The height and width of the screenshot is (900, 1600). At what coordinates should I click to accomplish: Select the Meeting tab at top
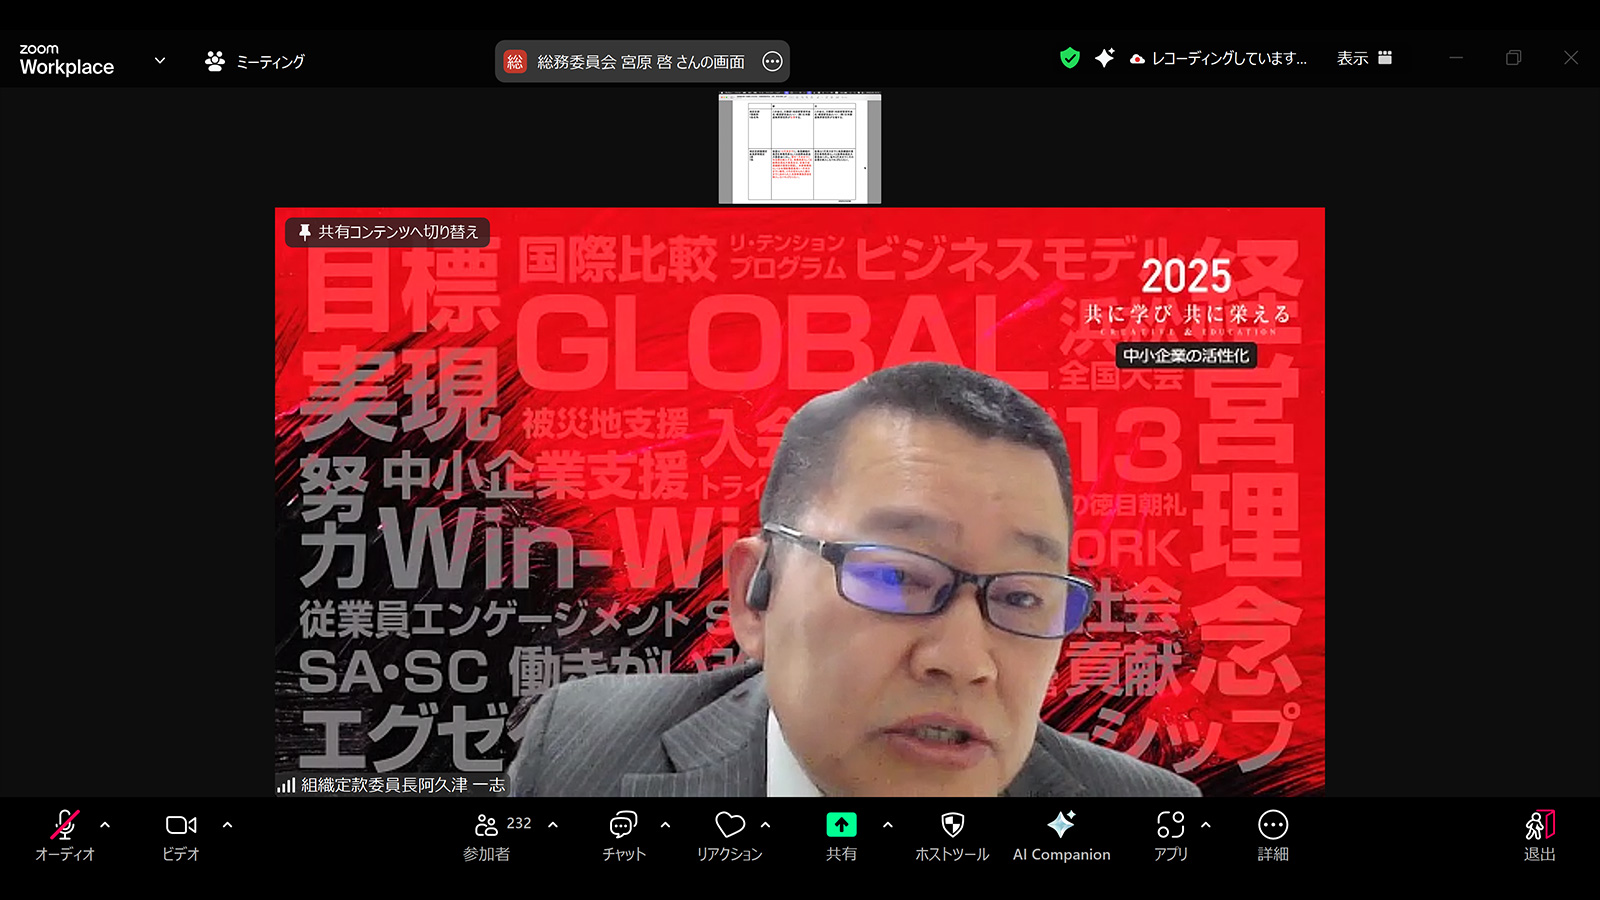pos(255,61)
